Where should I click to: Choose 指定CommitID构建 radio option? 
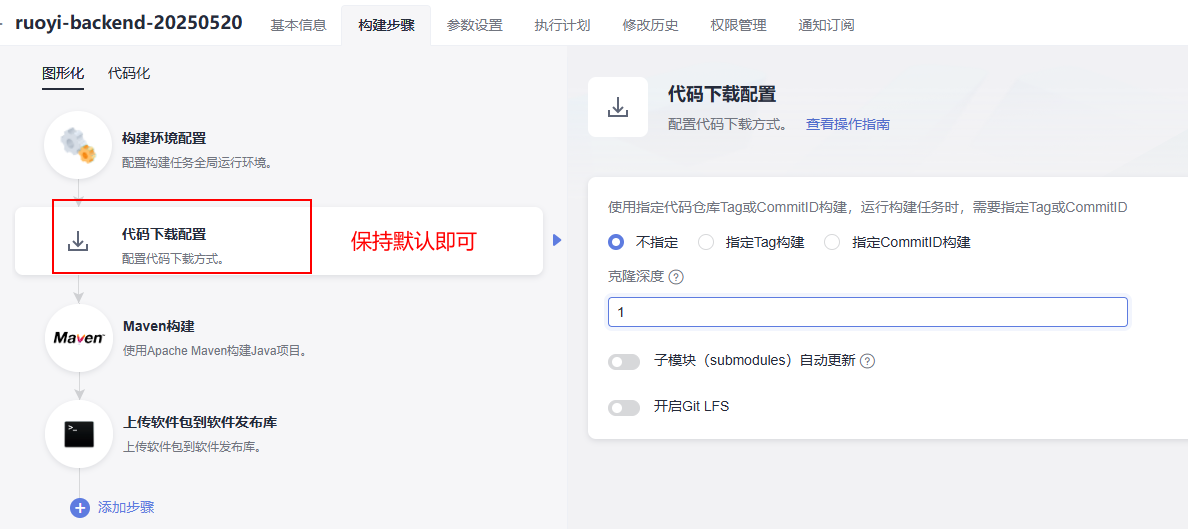pyautogui.click(x=833, y=243)
